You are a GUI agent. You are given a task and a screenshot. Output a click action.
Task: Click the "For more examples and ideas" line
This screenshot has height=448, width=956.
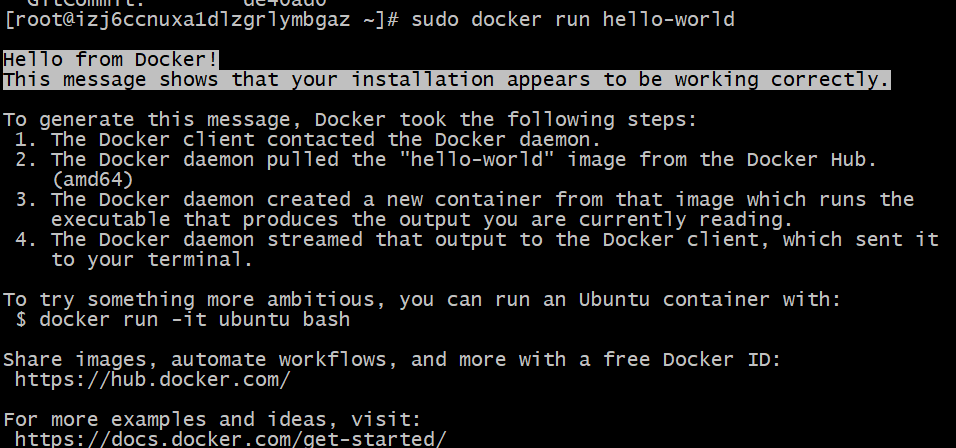click(x=212, y=419)
